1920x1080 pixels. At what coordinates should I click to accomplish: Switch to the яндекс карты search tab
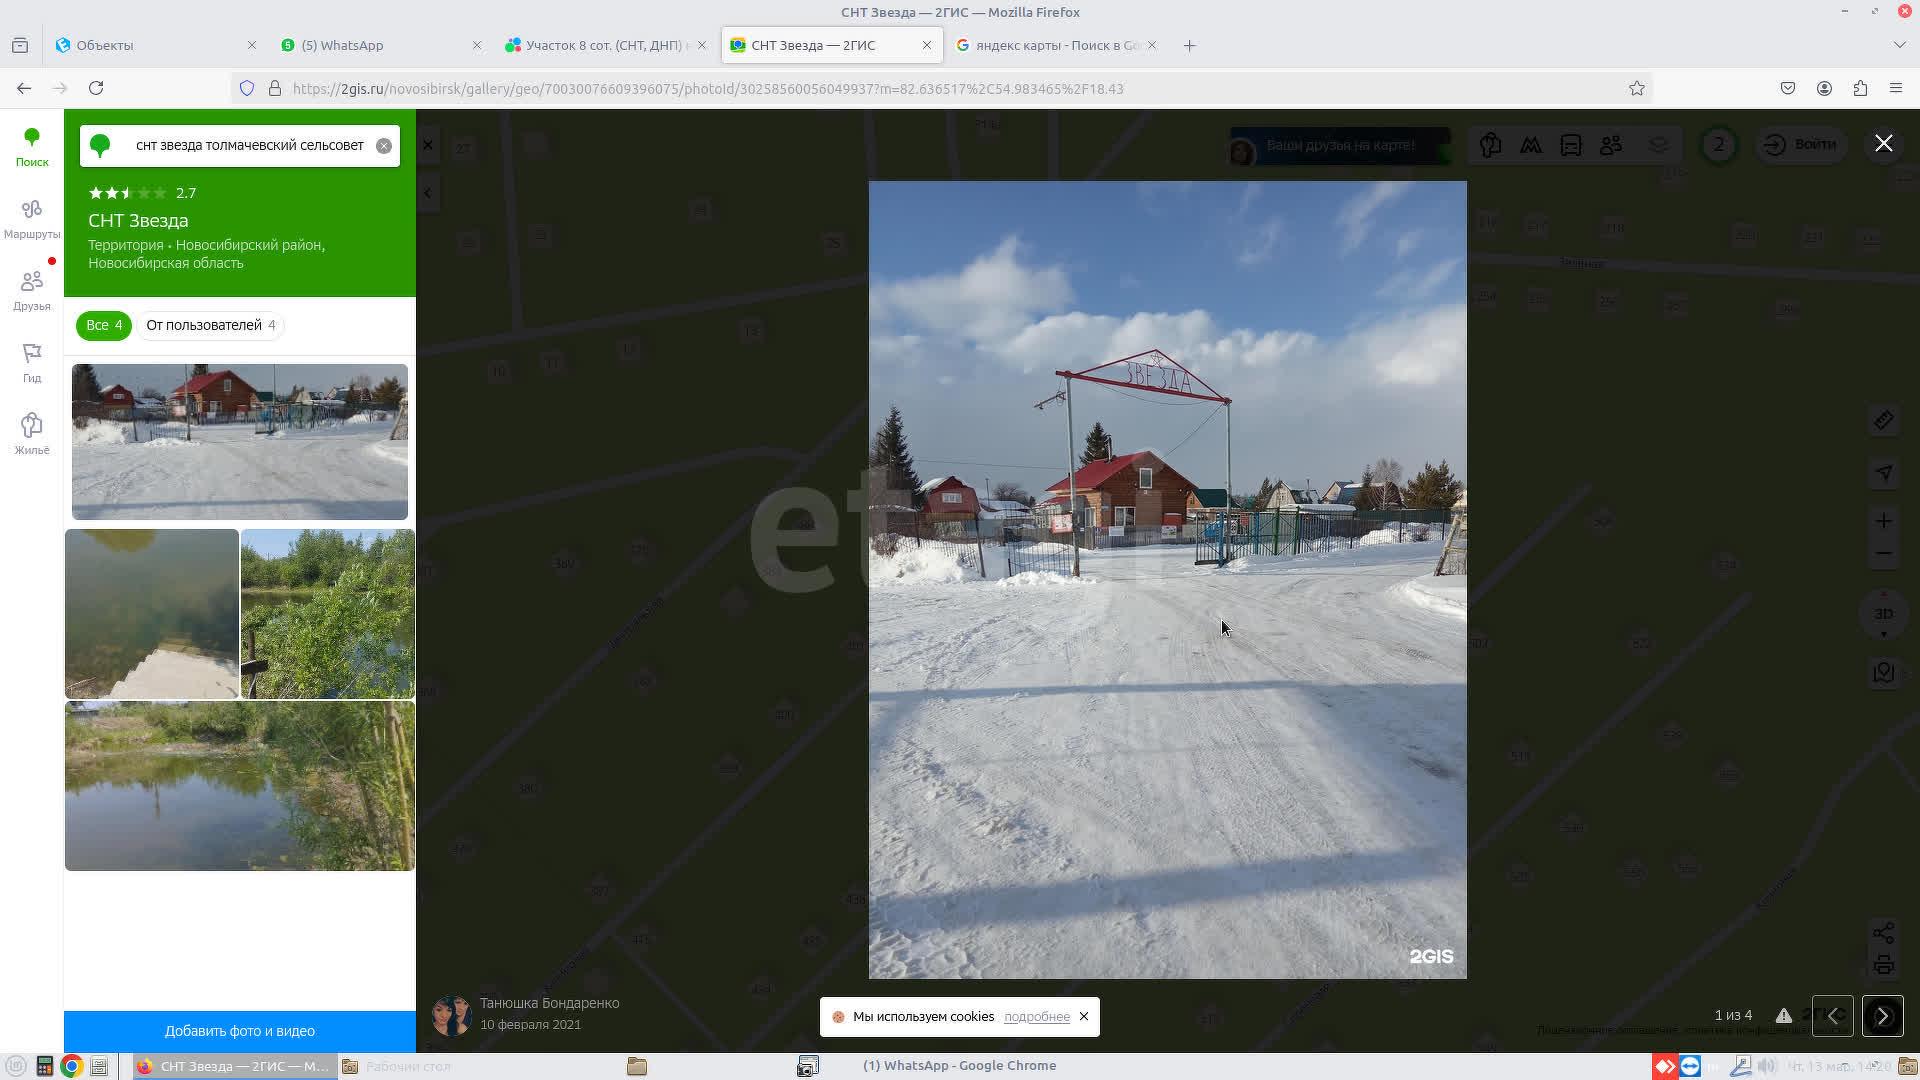pyautogui.click(x=1058, y=45)
